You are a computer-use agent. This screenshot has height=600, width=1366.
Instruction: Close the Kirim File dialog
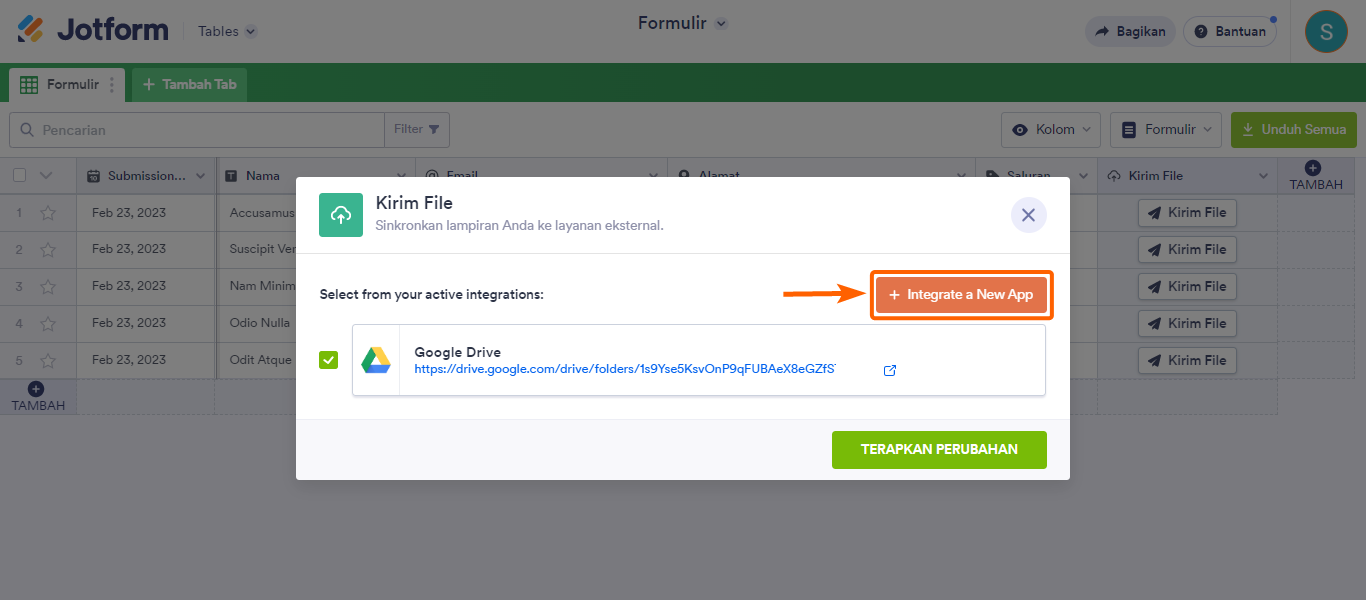tap(1028, 215)
